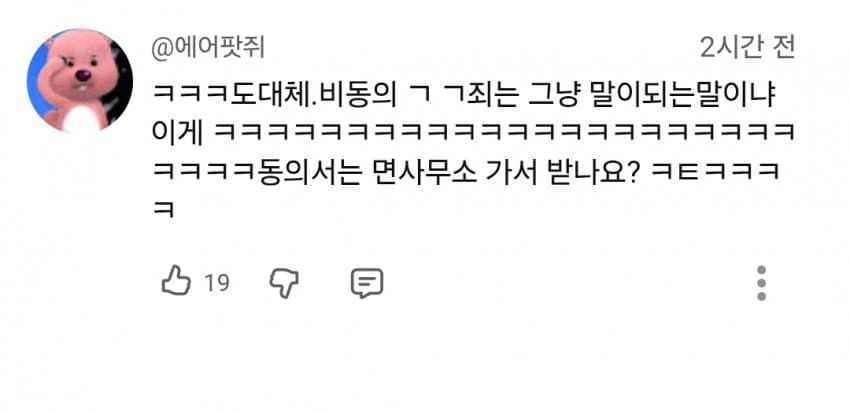Click the like count 19

217,282
